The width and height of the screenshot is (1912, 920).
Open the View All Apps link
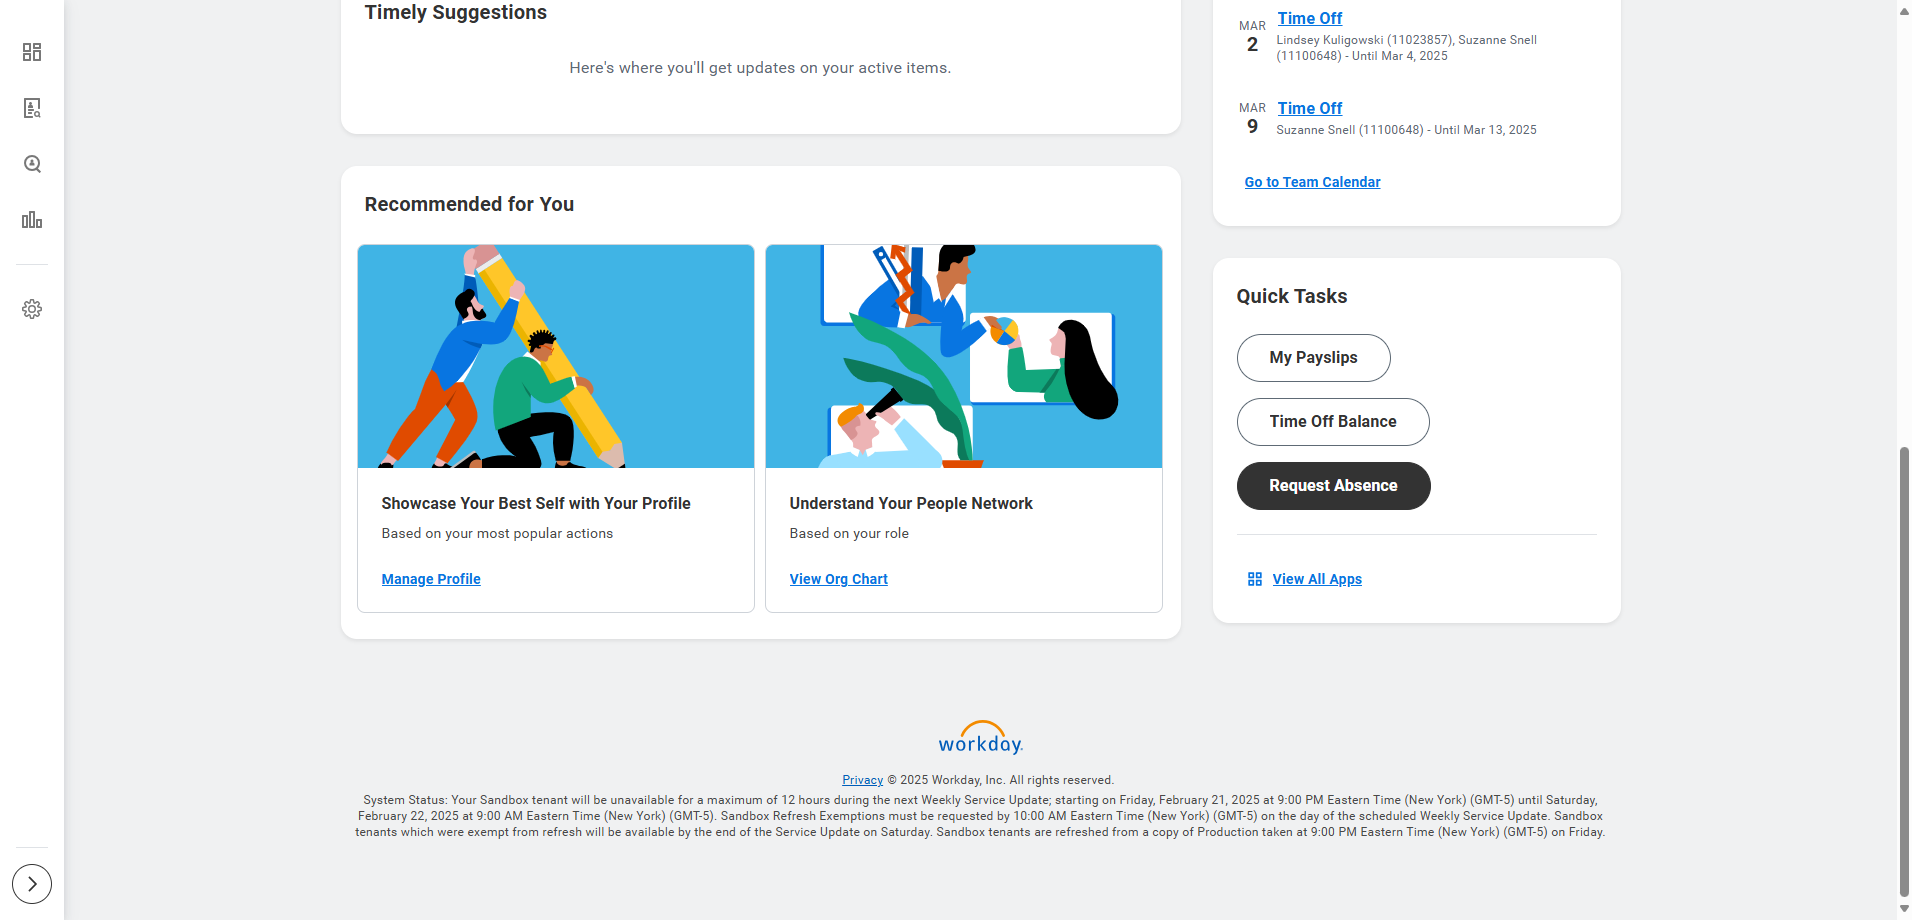[1317, 579]
